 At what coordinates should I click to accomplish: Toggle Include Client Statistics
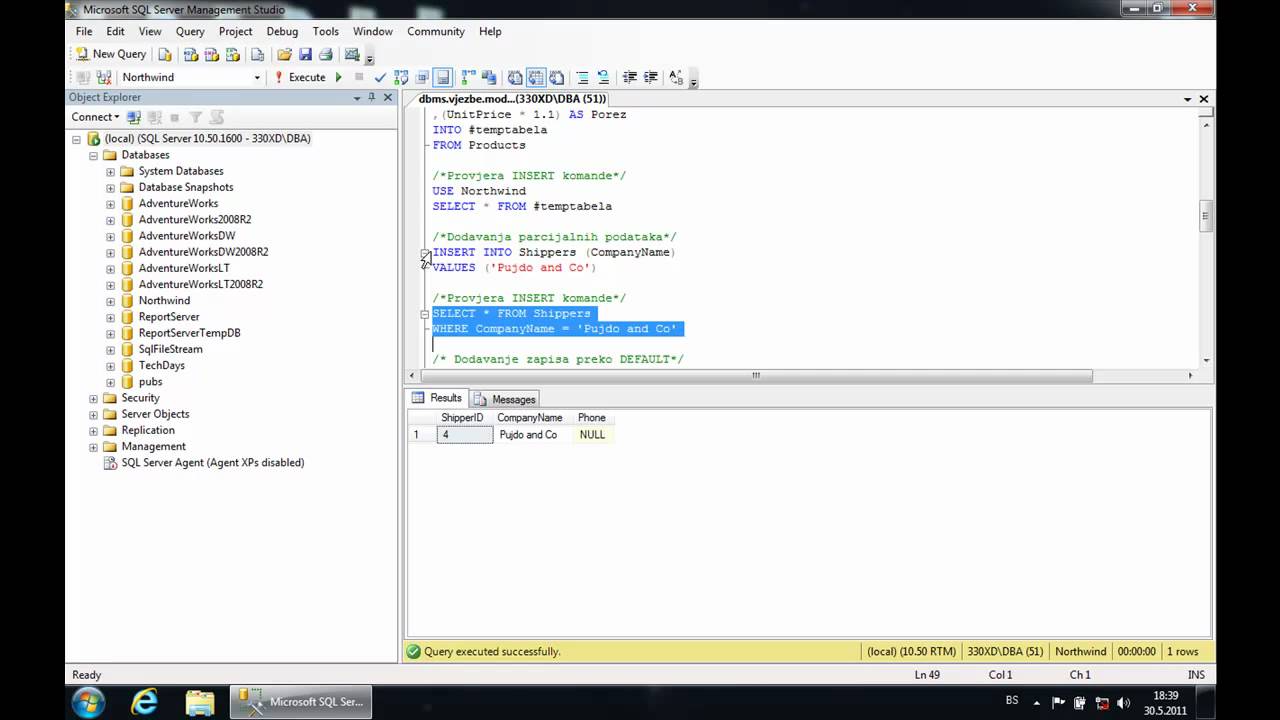coord(489,77)
